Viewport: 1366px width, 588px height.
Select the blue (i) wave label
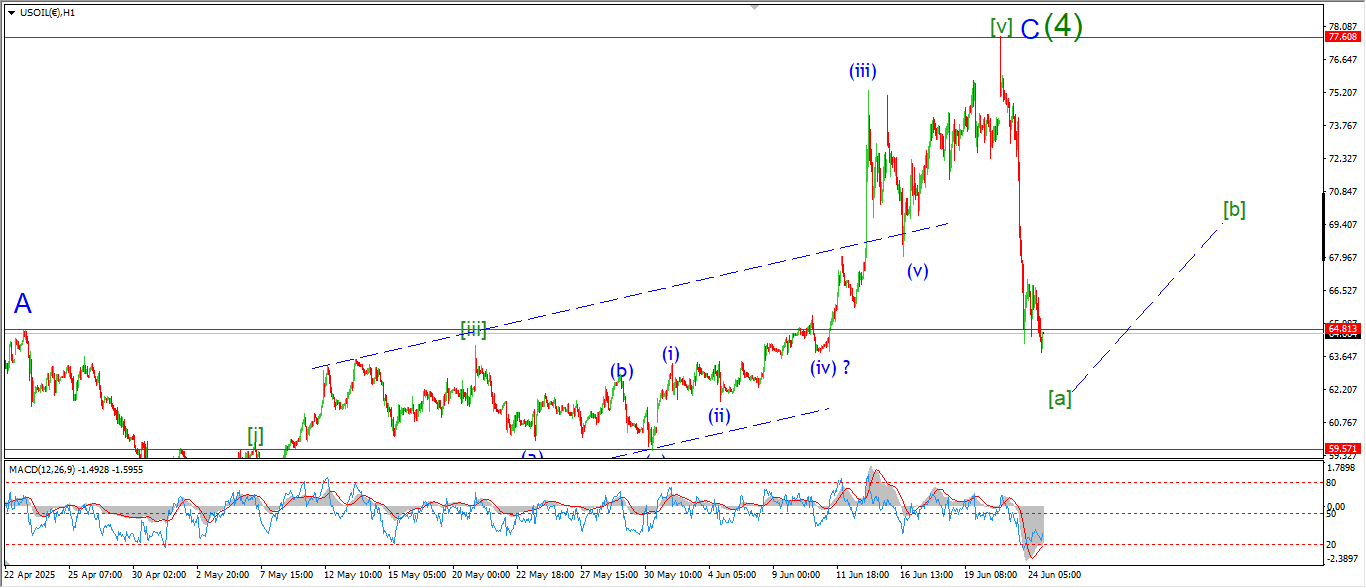(670, 353)
